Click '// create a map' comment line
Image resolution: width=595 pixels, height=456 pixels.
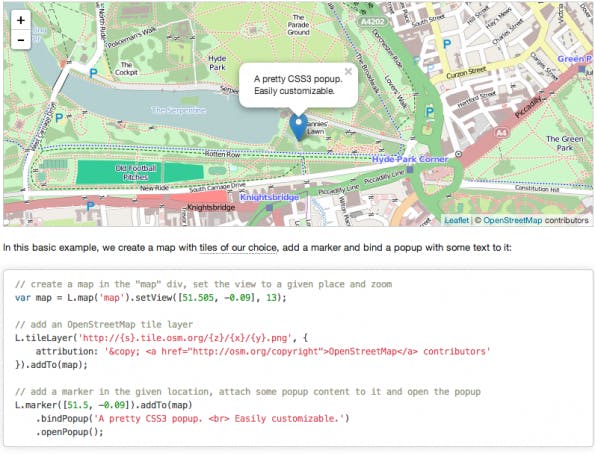[203, 284]
